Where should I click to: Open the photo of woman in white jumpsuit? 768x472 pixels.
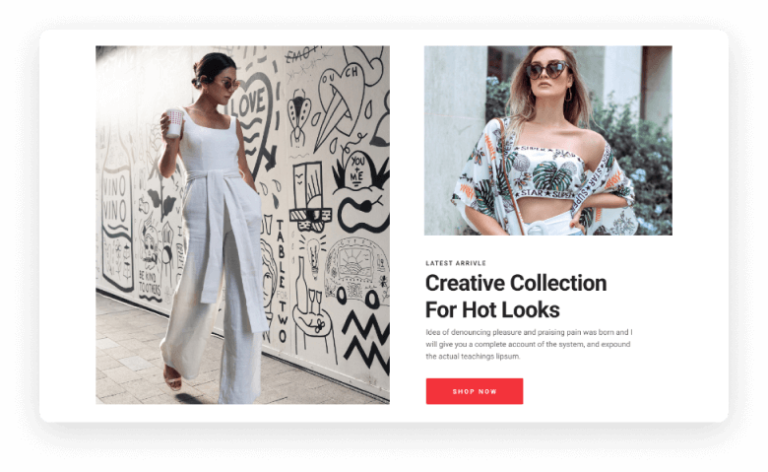(242, 225)
